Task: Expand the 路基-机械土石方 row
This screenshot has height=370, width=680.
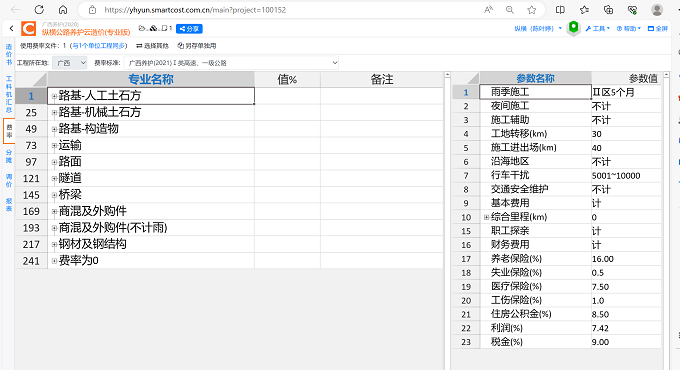Action: (x=54, y=113)
